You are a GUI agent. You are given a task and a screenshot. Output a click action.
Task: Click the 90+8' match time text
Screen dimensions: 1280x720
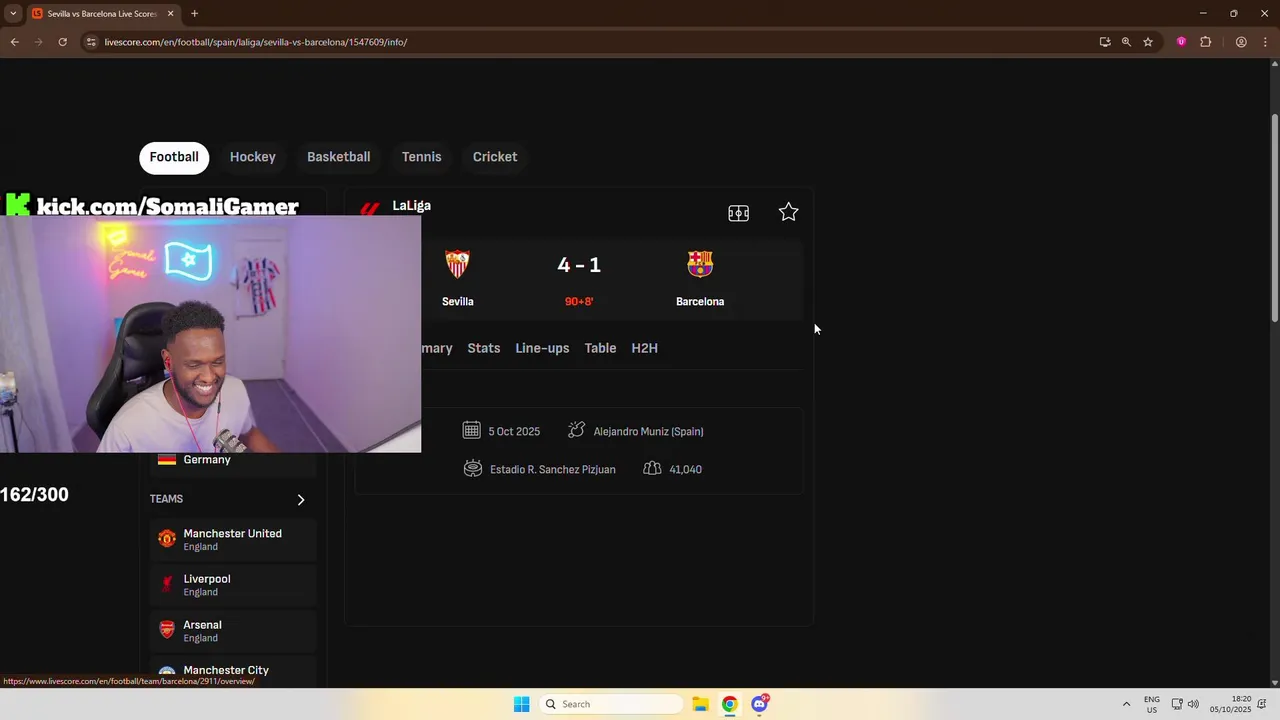click(579, 301)
